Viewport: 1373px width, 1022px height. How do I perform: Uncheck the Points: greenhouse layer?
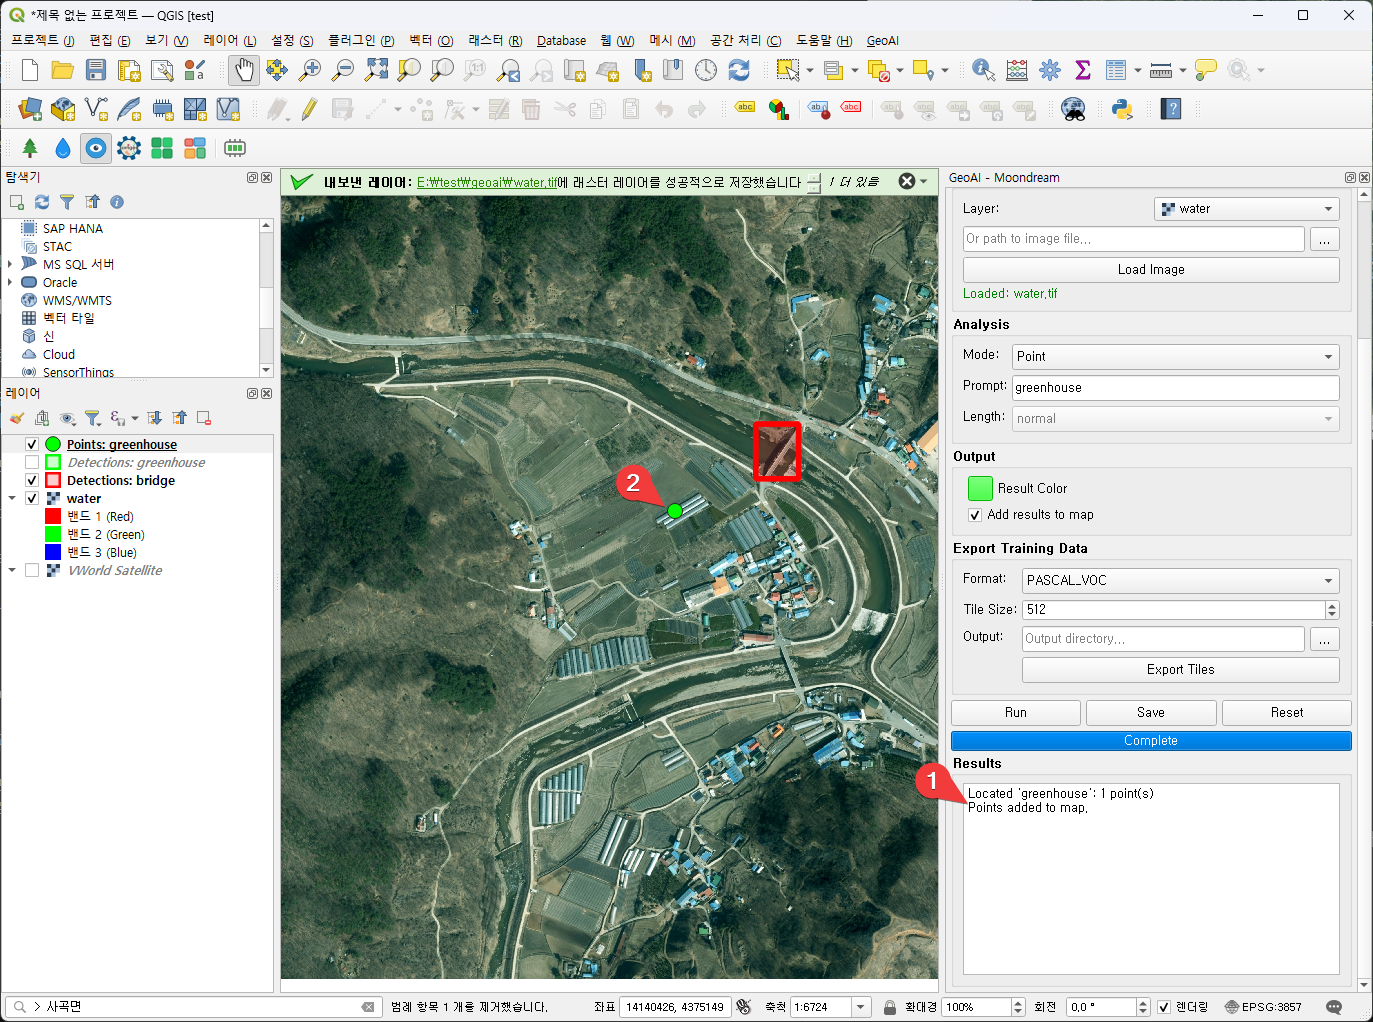(x=32, y=445)
